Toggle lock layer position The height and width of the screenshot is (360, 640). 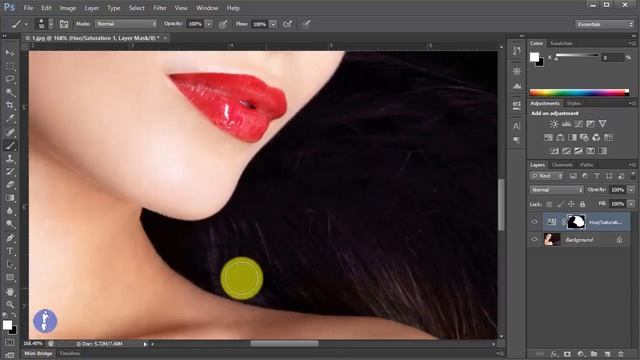571,204
